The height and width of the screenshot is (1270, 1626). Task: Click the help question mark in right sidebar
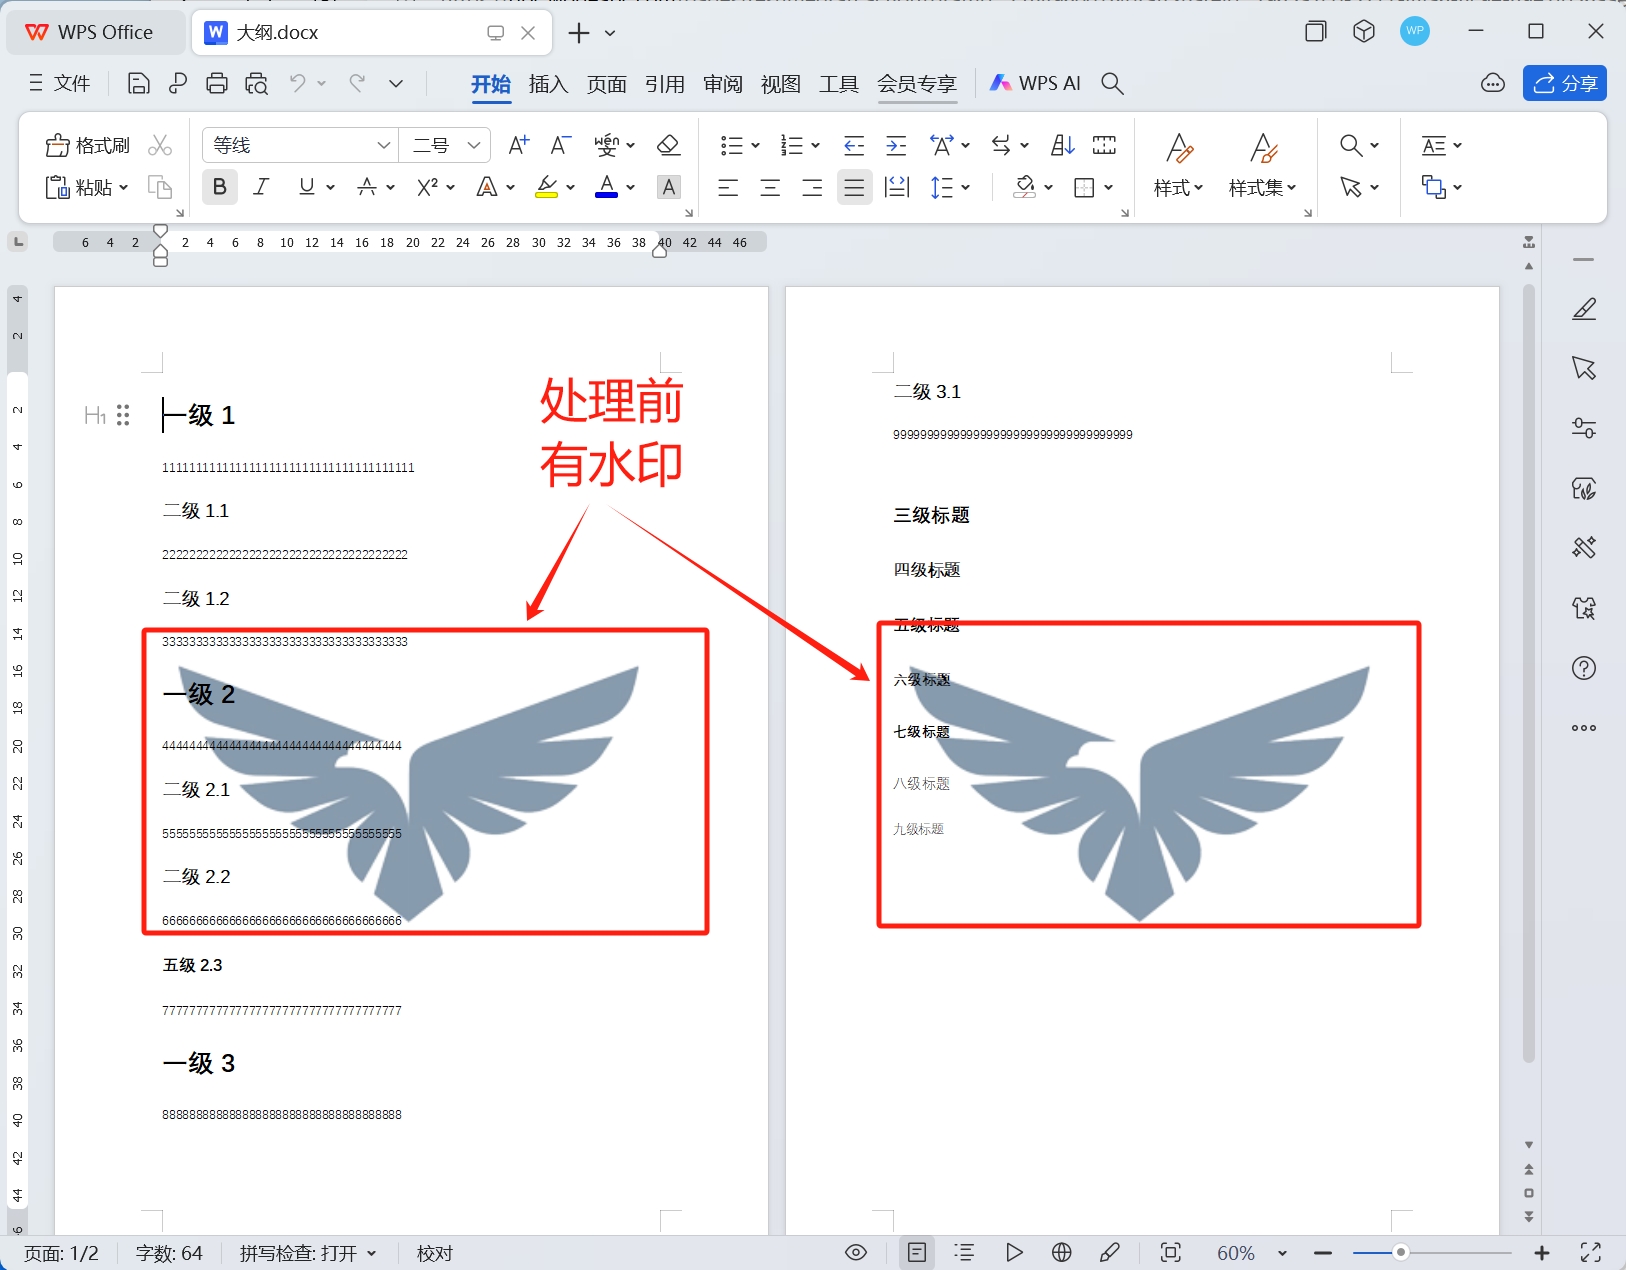[x=1583, y=668]
